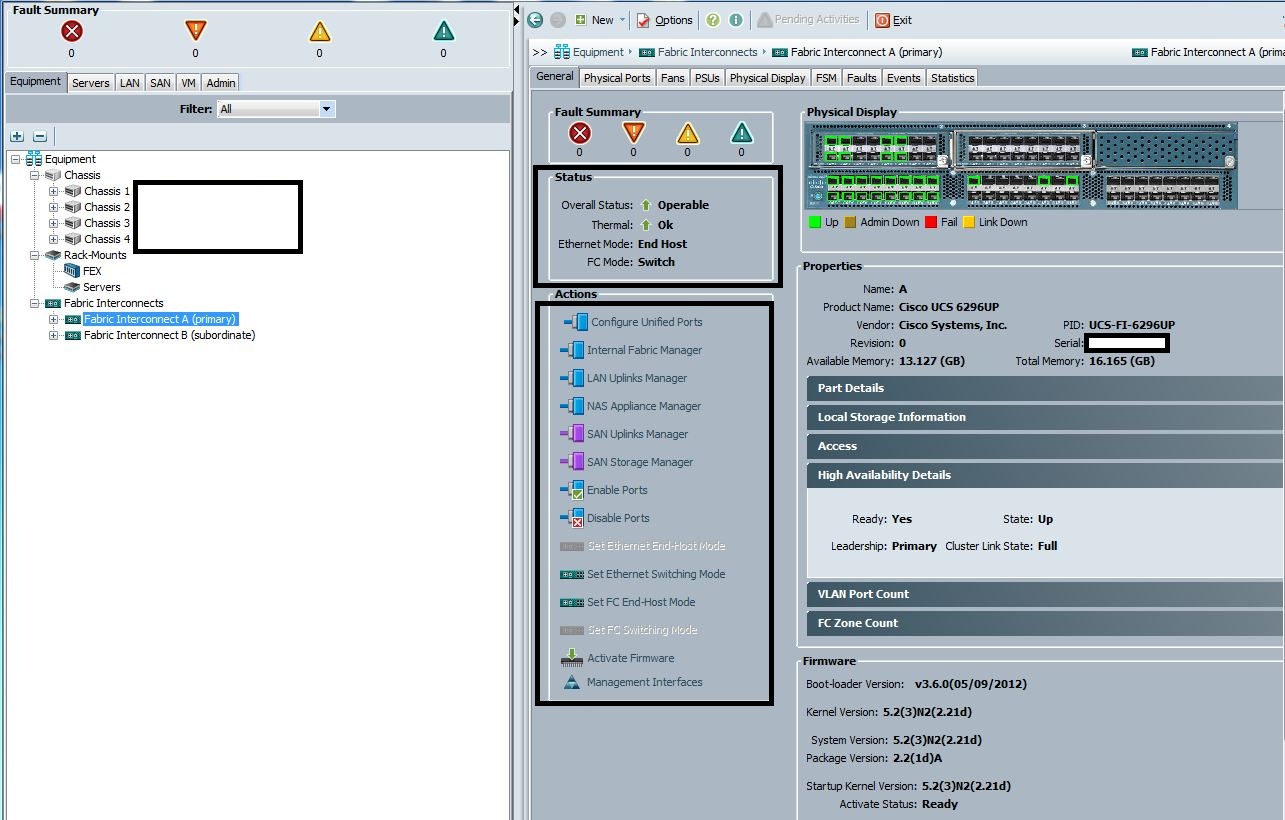Expand Fabric Interconnect B (subordinate) node
This screenshot has height=820, width=1285.
54,335
